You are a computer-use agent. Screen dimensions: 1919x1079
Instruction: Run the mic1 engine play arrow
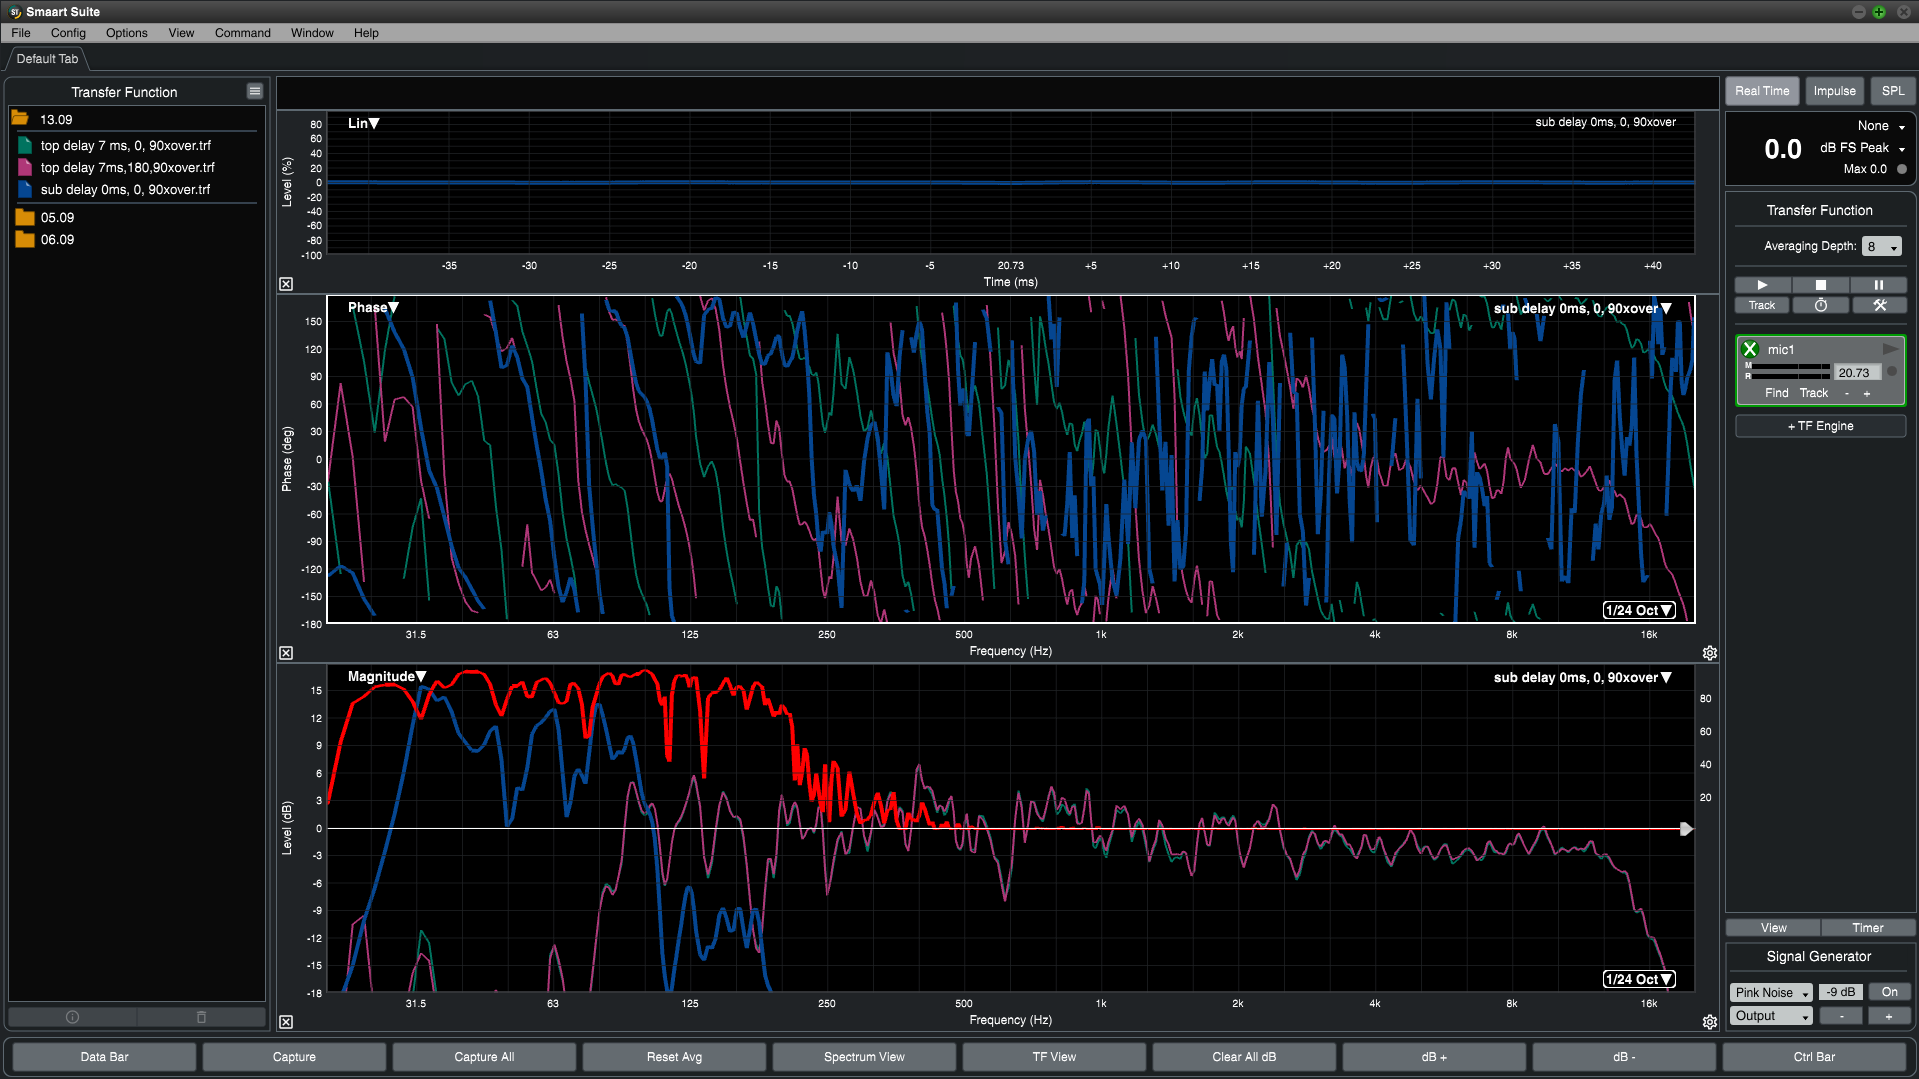1890,349
